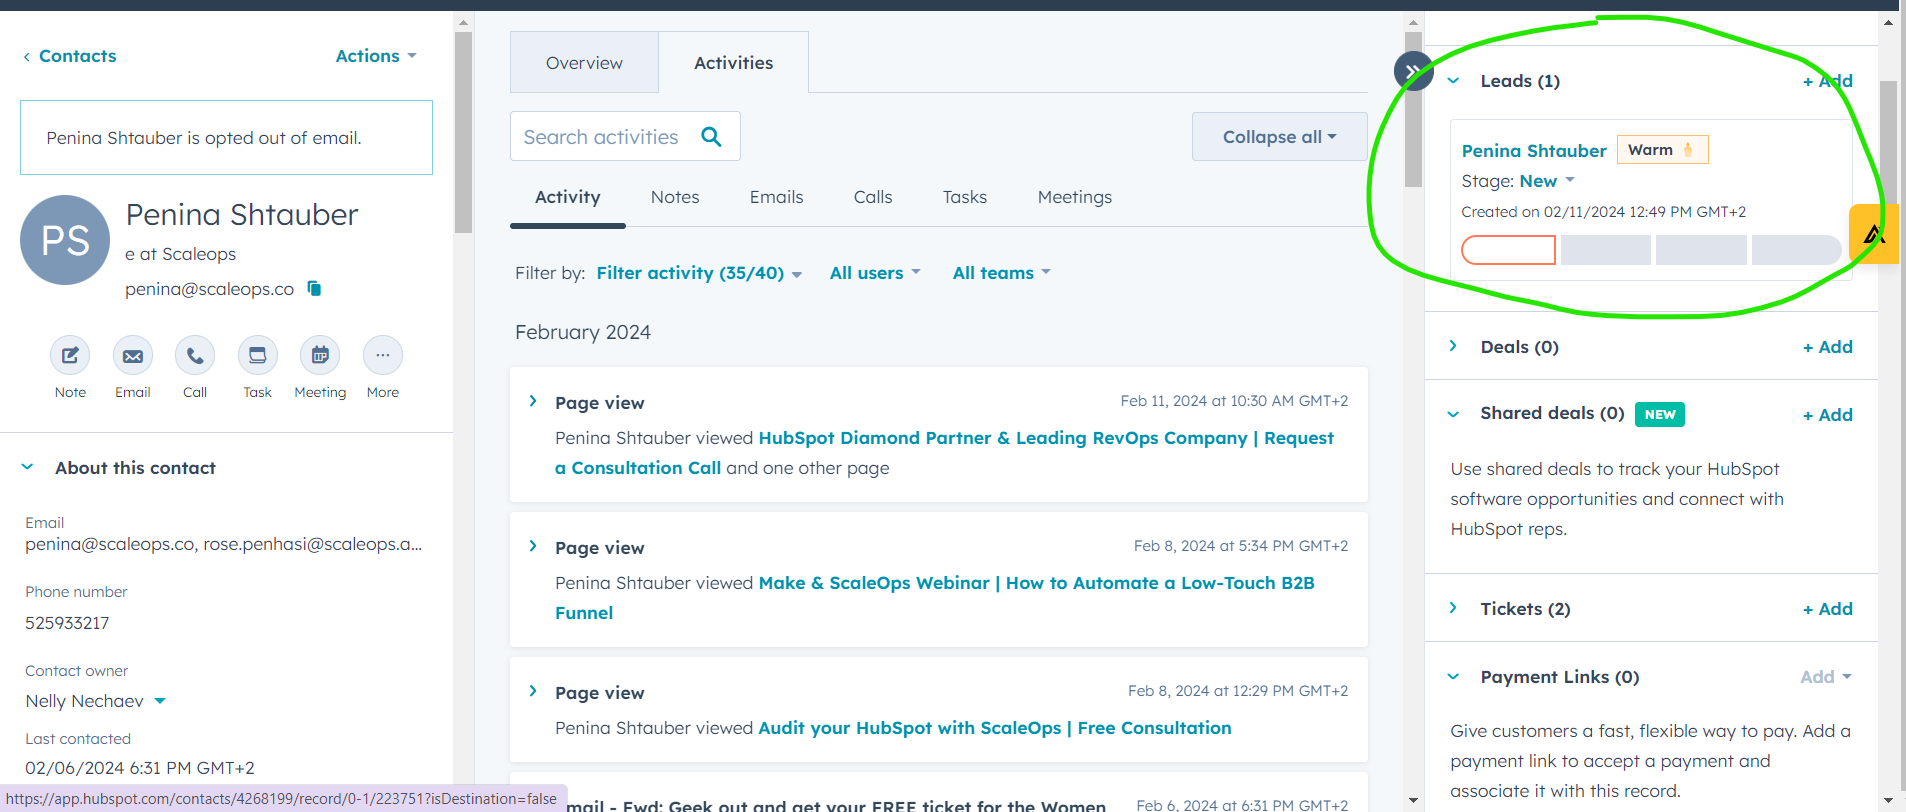Click the NEW badge beside Shared deals
Image resolution: width=1906 pixels, height=812 pixels.
pos(1660,414)
